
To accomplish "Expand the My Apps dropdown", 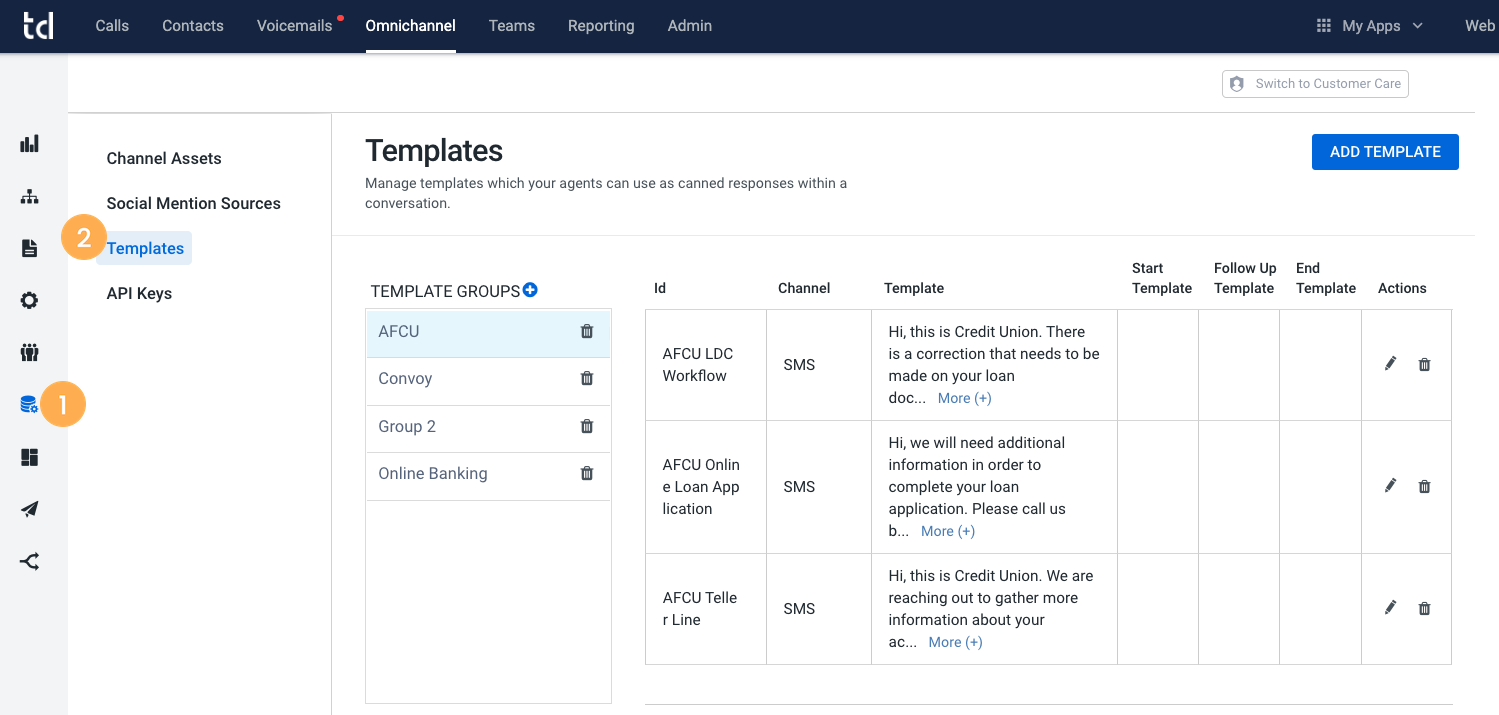I will click(1370, 26).
